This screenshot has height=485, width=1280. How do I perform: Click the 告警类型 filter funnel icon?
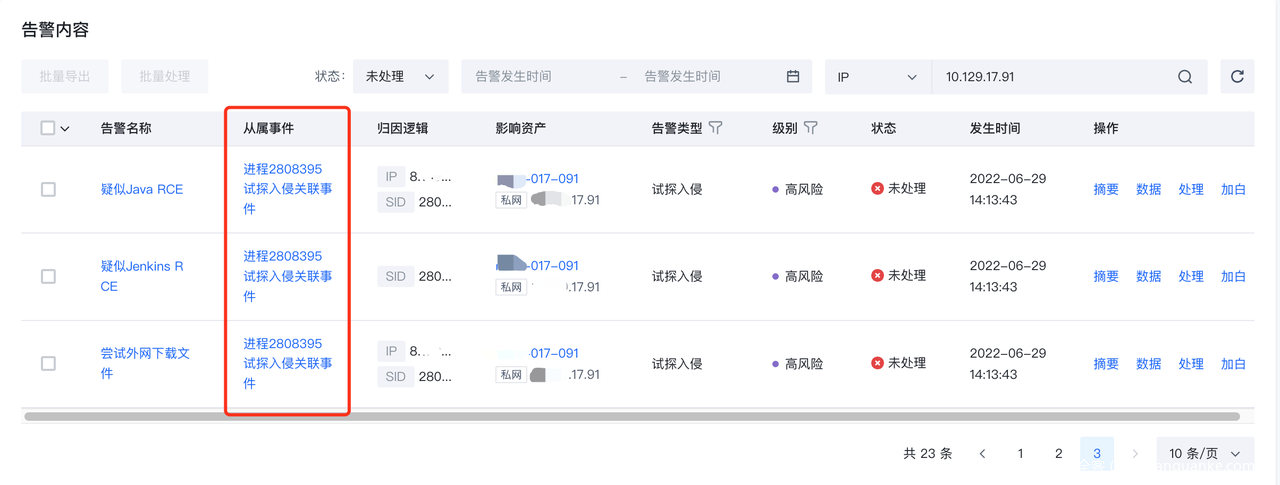(x=715, y=128)
